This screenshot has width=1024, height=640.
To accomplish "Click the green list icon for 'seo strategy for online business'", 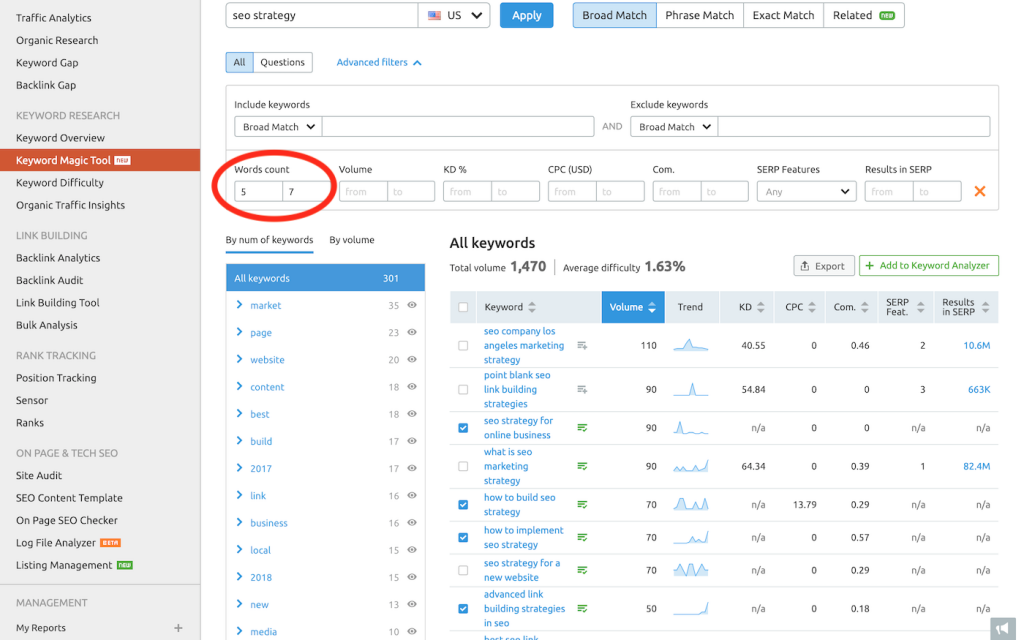I will click(582, 428).
